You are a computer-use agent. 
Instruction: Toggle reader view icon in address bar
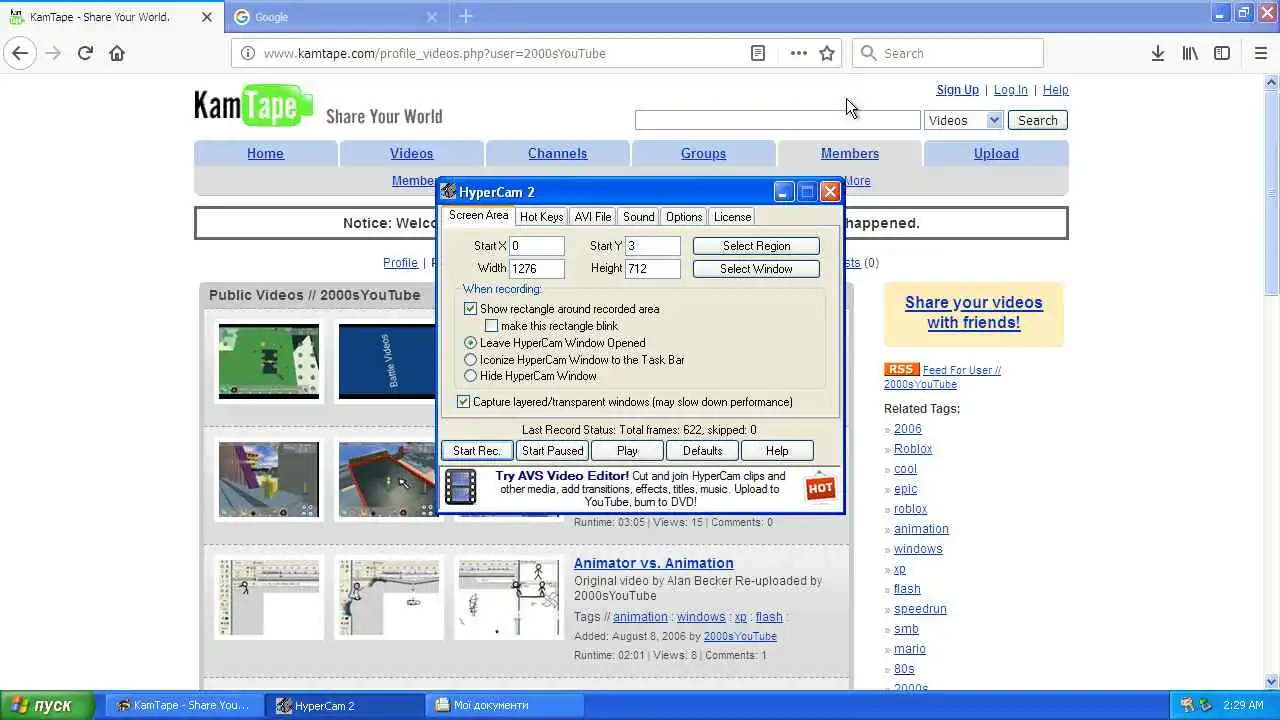coord(758,53)
